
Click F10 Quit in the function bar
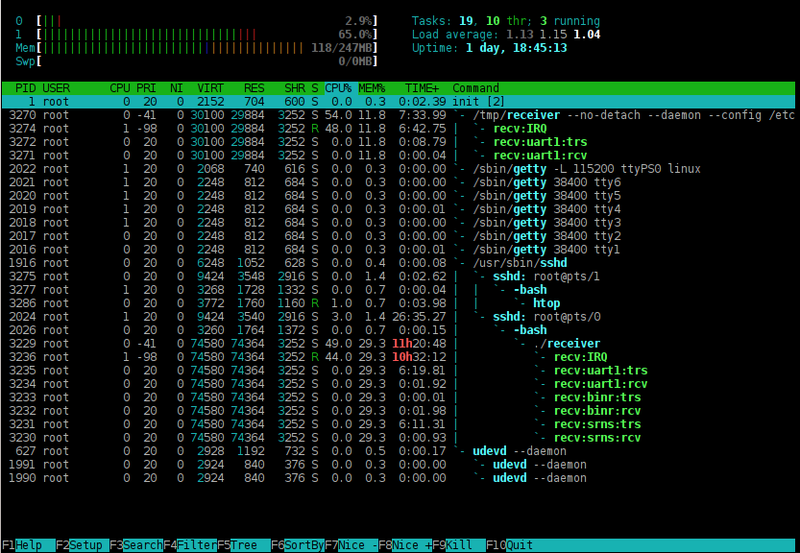(510, 545)
